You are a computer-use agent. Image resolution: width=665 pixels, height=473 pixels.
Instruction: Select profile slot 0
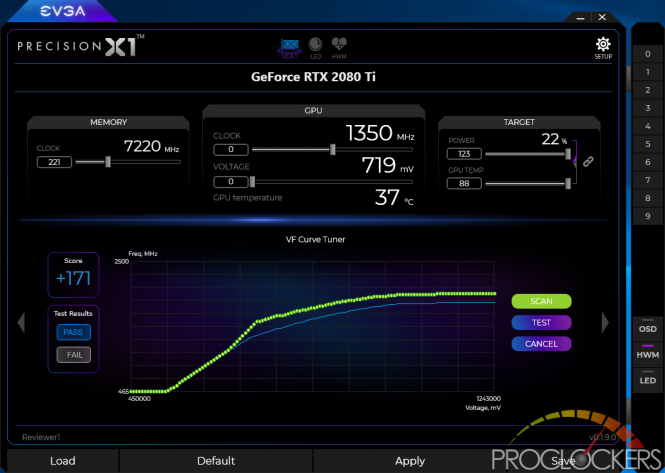tap(648, 54)
